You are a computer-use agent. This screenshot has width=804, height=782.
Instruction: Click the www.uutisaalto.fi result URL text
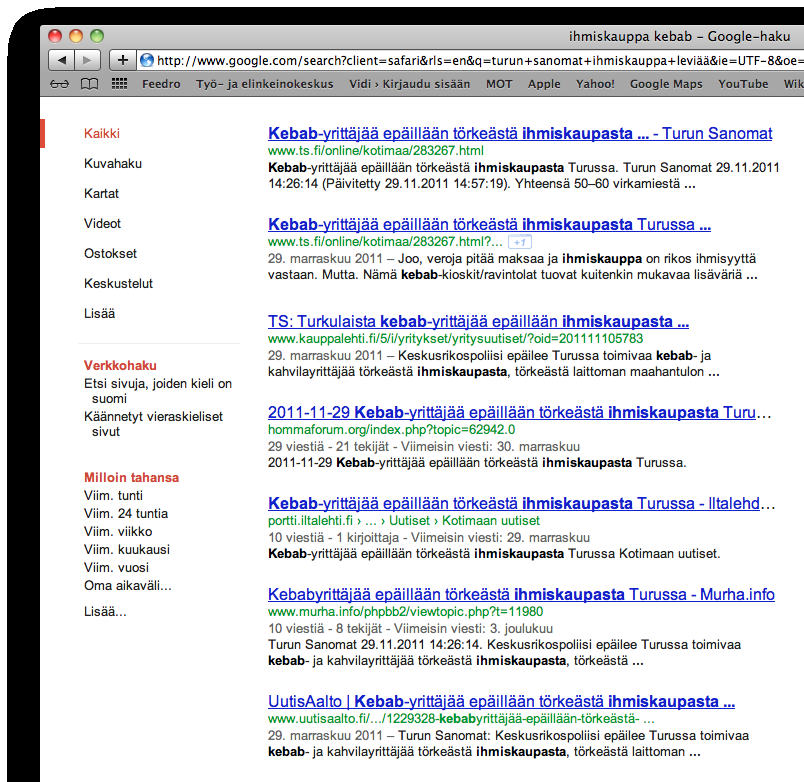click(x=461, y=719)
